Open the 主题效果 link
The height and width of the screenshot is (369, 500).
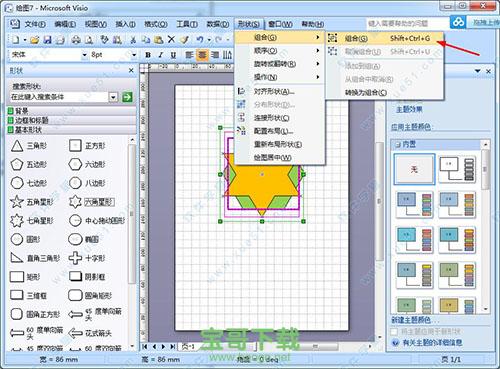pyautogui.click(x=409, y=109)
